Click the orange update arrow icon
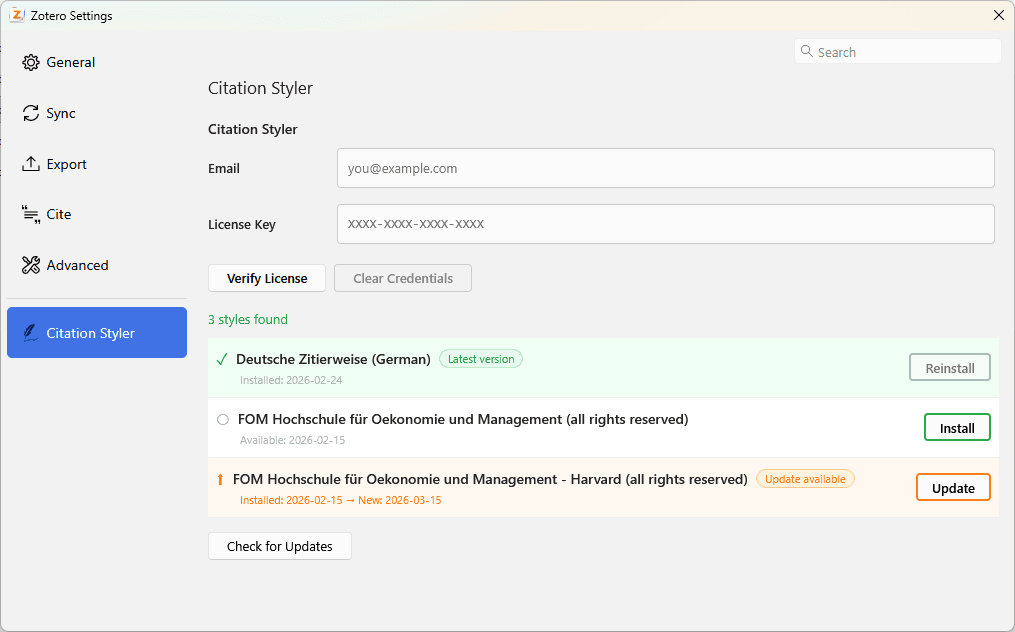1015x632 pixels. (221, 480)
